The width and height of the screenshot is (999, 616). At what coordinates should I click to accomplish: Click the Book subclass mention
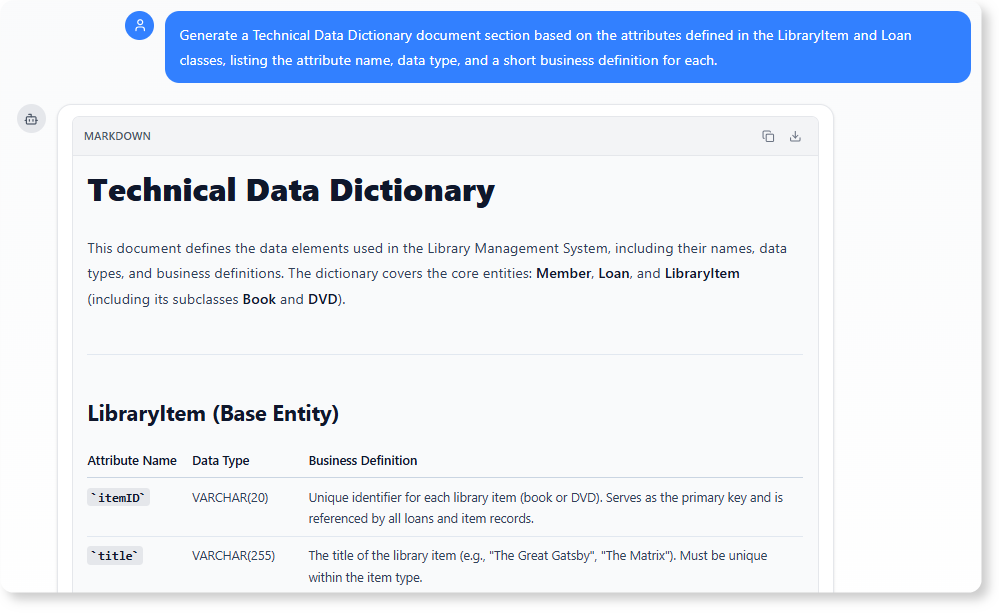[x=259, y=298]
